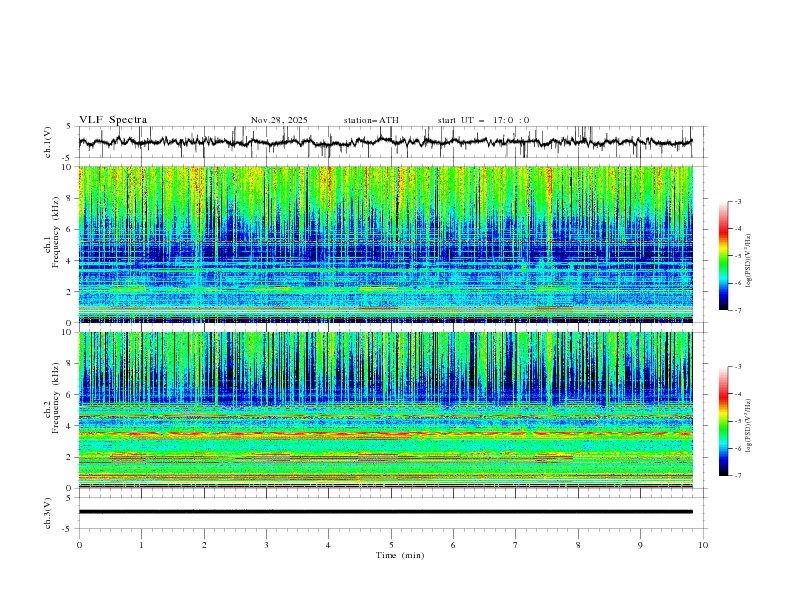Click the "-5" tick on ch.2 color bar

pos(738,421)
